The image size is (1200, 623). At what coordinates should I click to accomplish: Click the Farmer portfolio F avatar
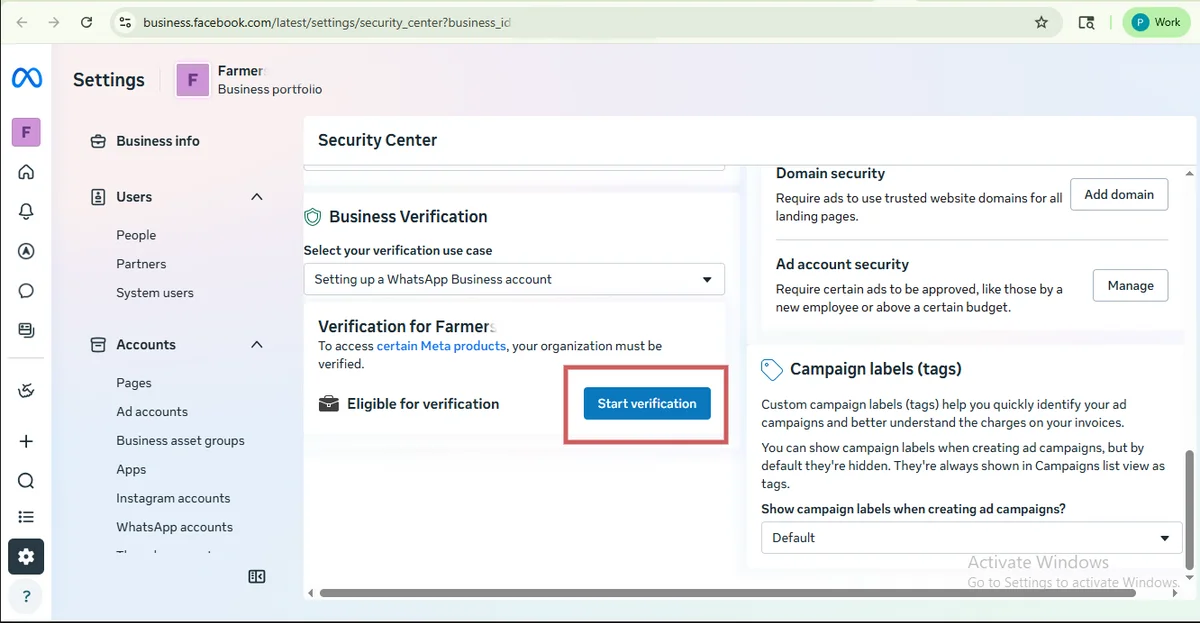192,80
